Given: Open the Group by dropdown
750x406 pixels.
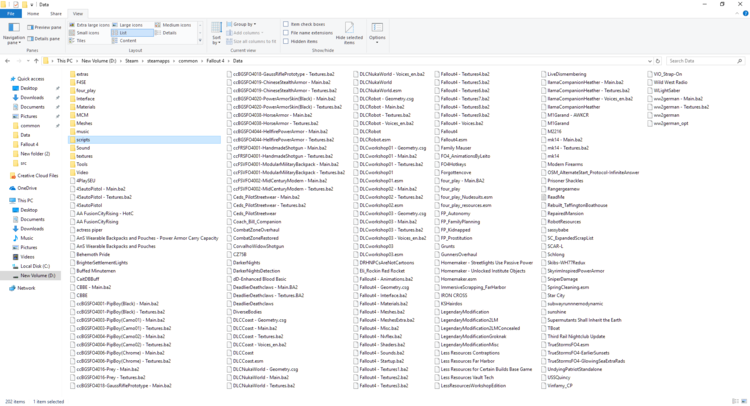Looking at the screenshot, I should click(x=242, y=24).
